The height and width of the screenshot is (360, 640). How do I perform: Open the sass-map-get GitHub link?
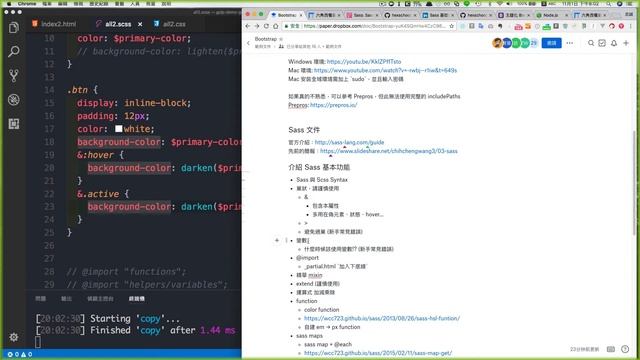(378, 353)
